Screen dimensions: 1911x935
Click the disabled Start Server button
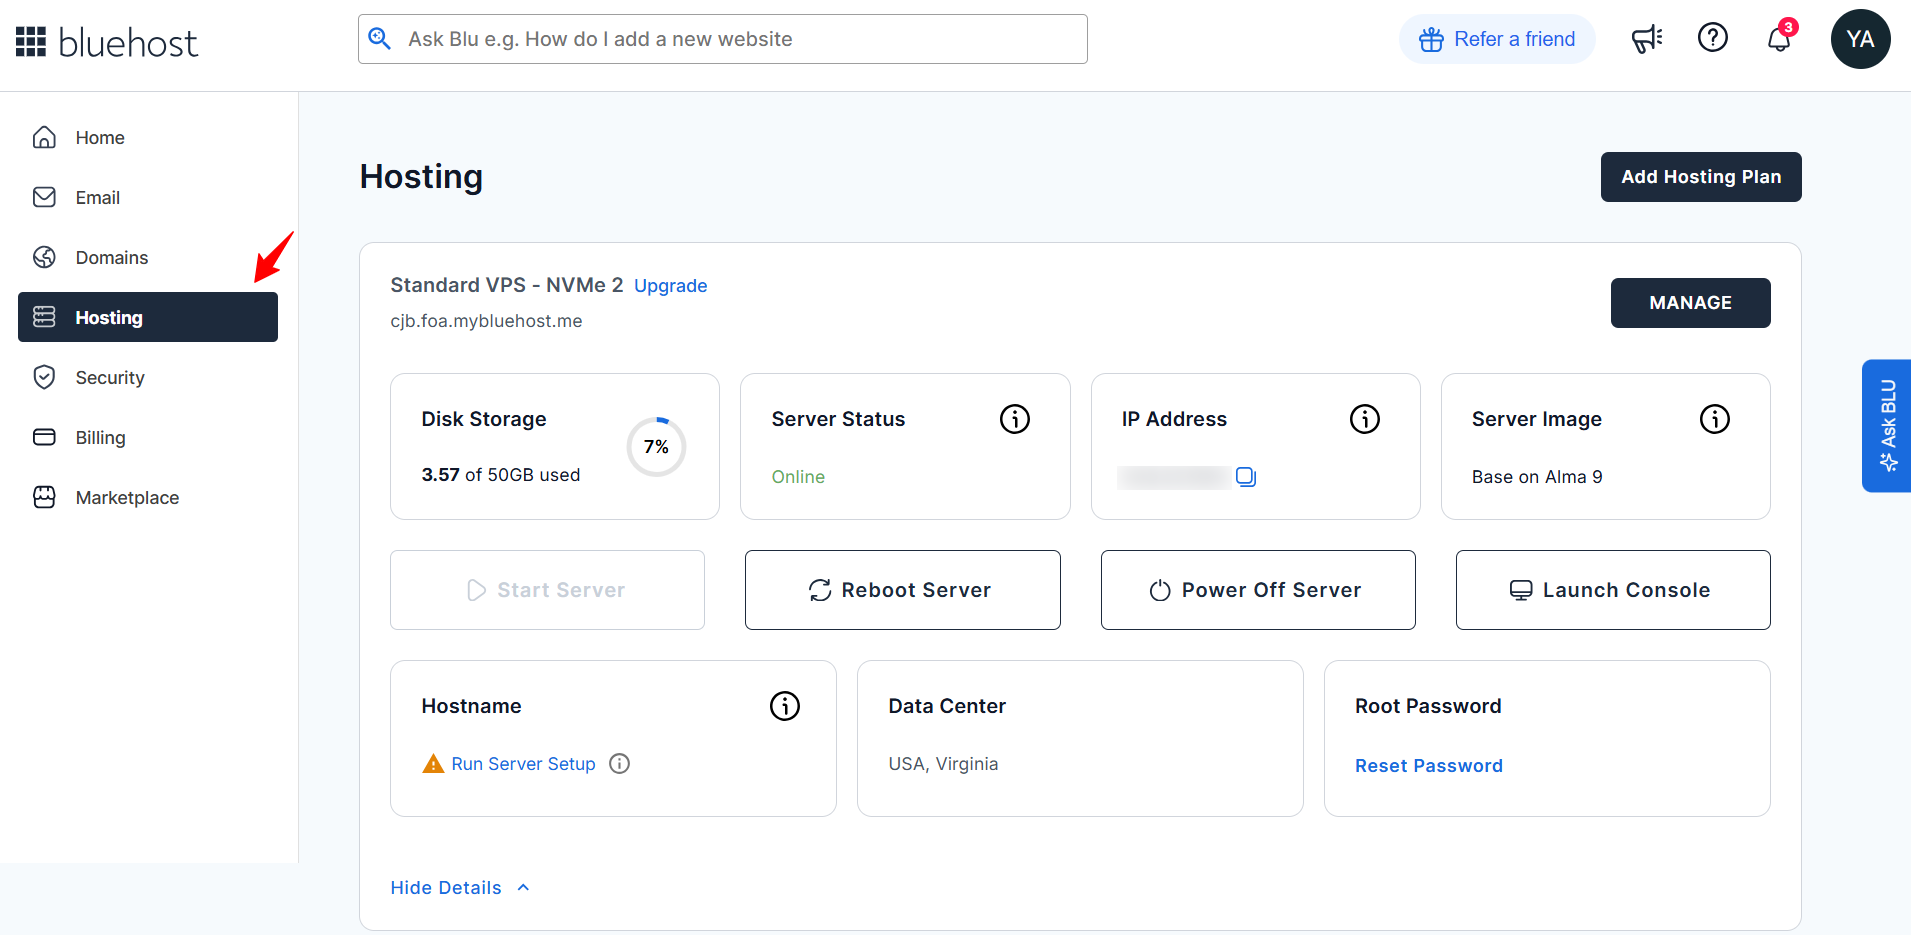[x=547, y=590]
